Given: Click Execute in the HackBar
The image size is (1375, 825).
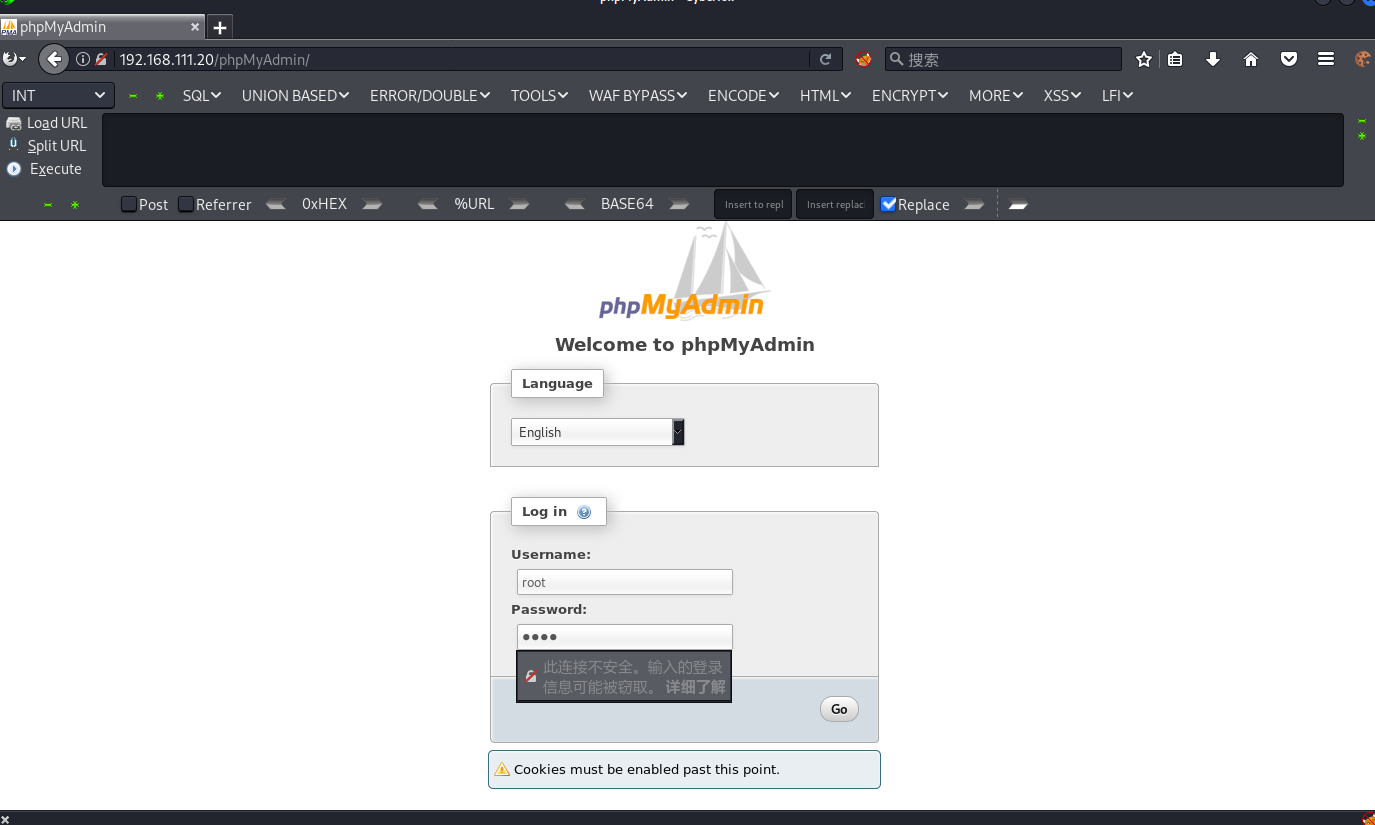Looking at the screenshot, I should (x=44, y=169).
